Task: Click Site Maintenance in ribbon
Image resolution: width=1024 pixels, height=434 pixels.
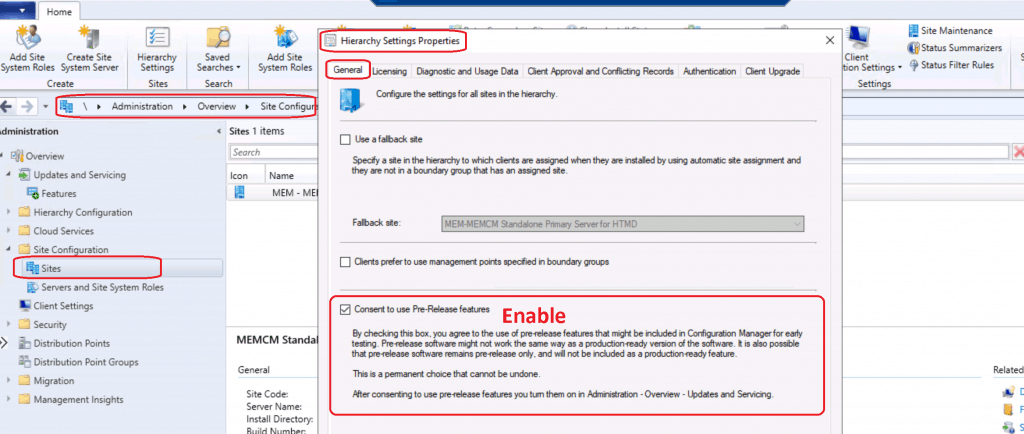Action: pos(950,31)
